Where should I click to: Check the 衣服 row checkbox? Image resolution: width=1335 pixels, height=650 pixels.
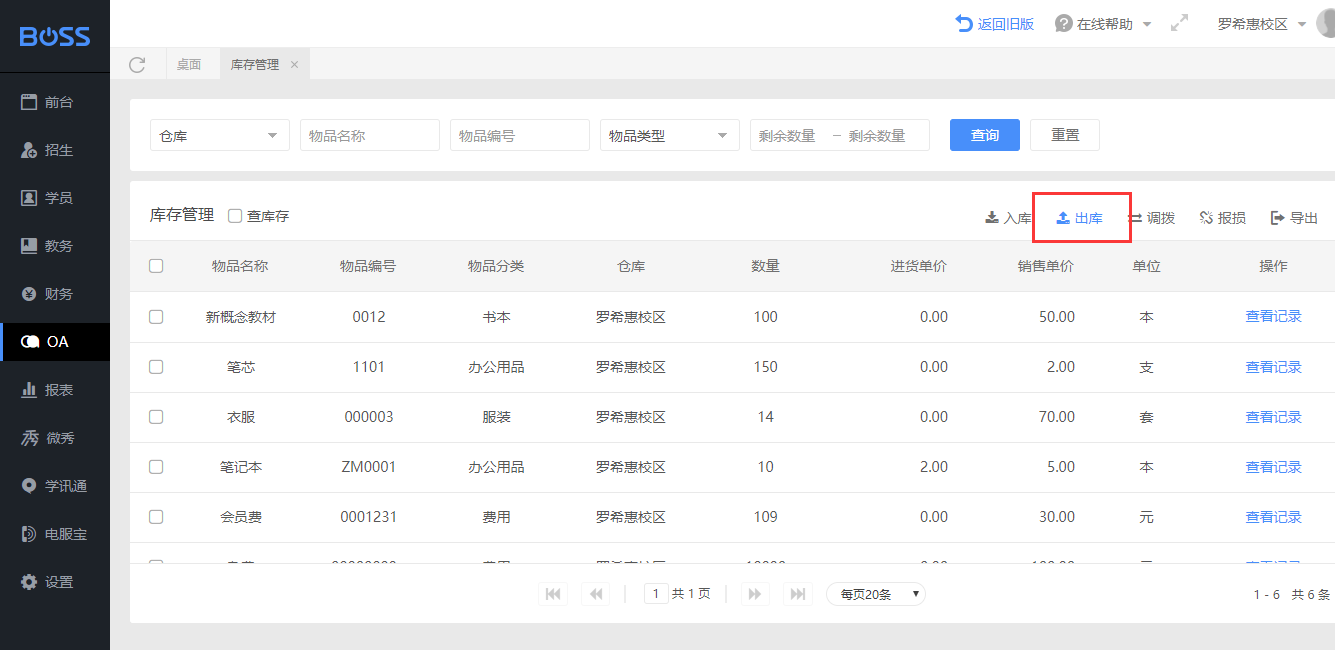(156, 417)
